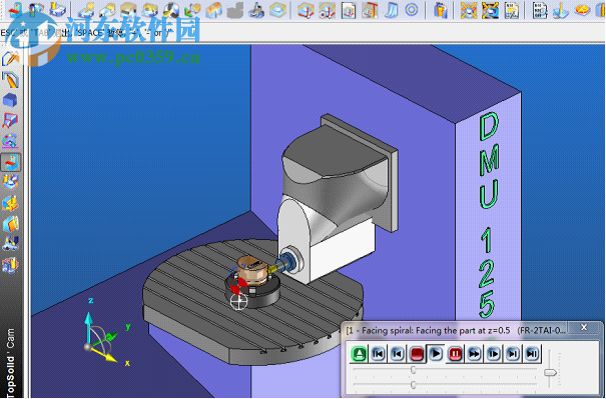The width and height of the screenshot is (606, 399).
Task: Click the red T-shaped tool toolbar icon
Action: click(369, 10)
